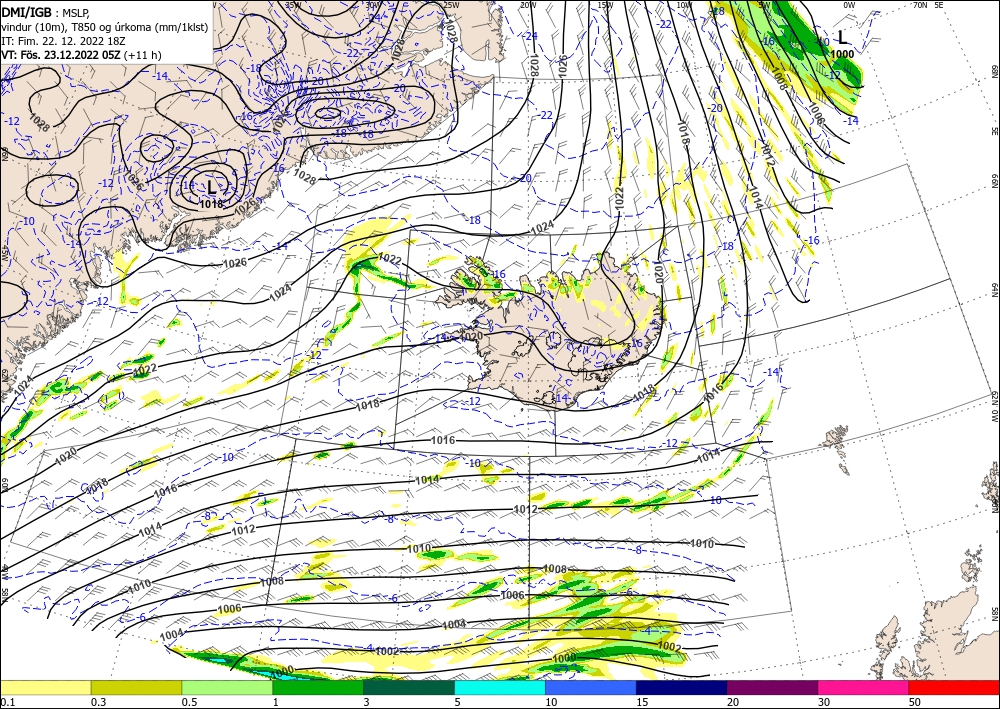The image size is (1000, 709).
Task: Click the purple 20–30 legend swatch
Action: coord(772,687)
